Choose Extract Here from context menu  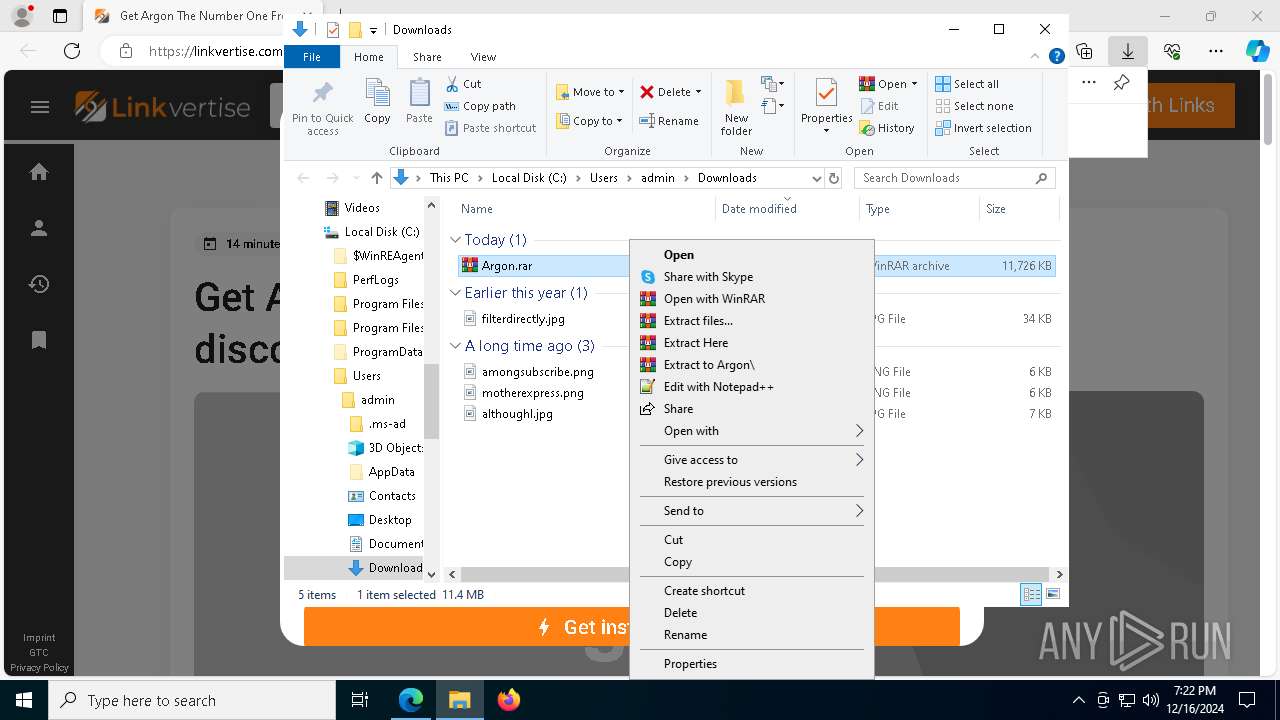751,343
